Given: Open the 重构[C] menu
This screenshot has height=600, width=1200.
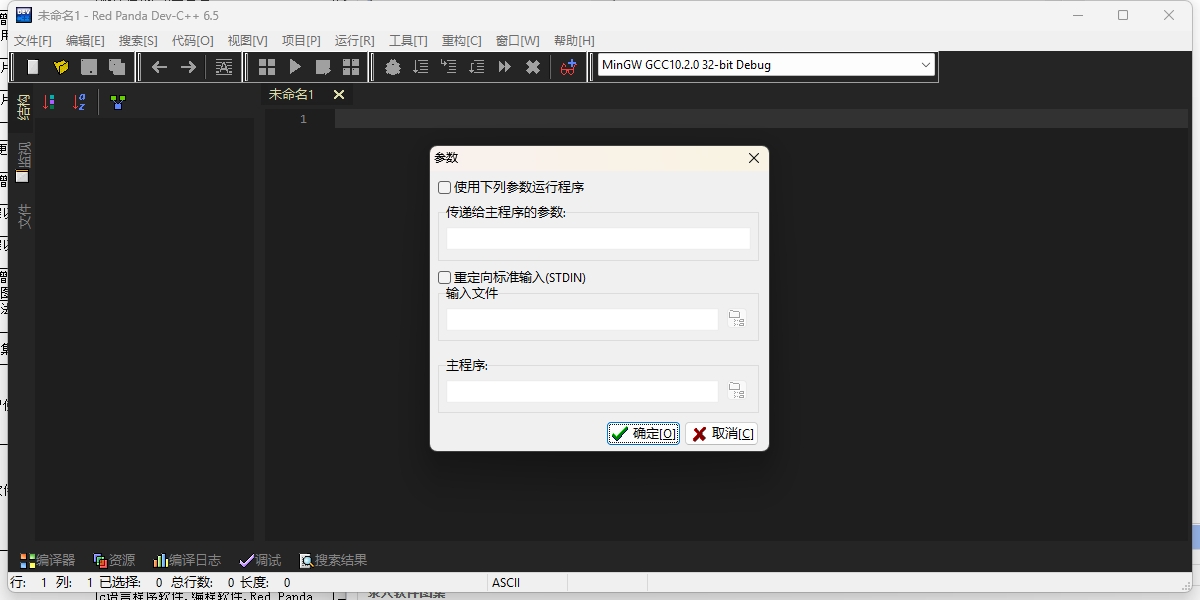Looking at the screenshot, I should coord(462,40).
